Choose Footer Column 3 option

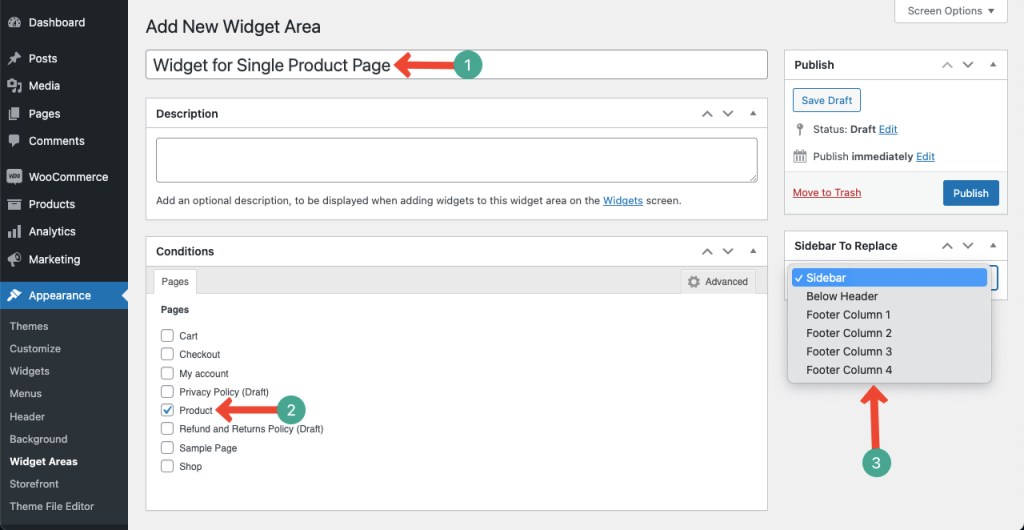tap(889, 351)
